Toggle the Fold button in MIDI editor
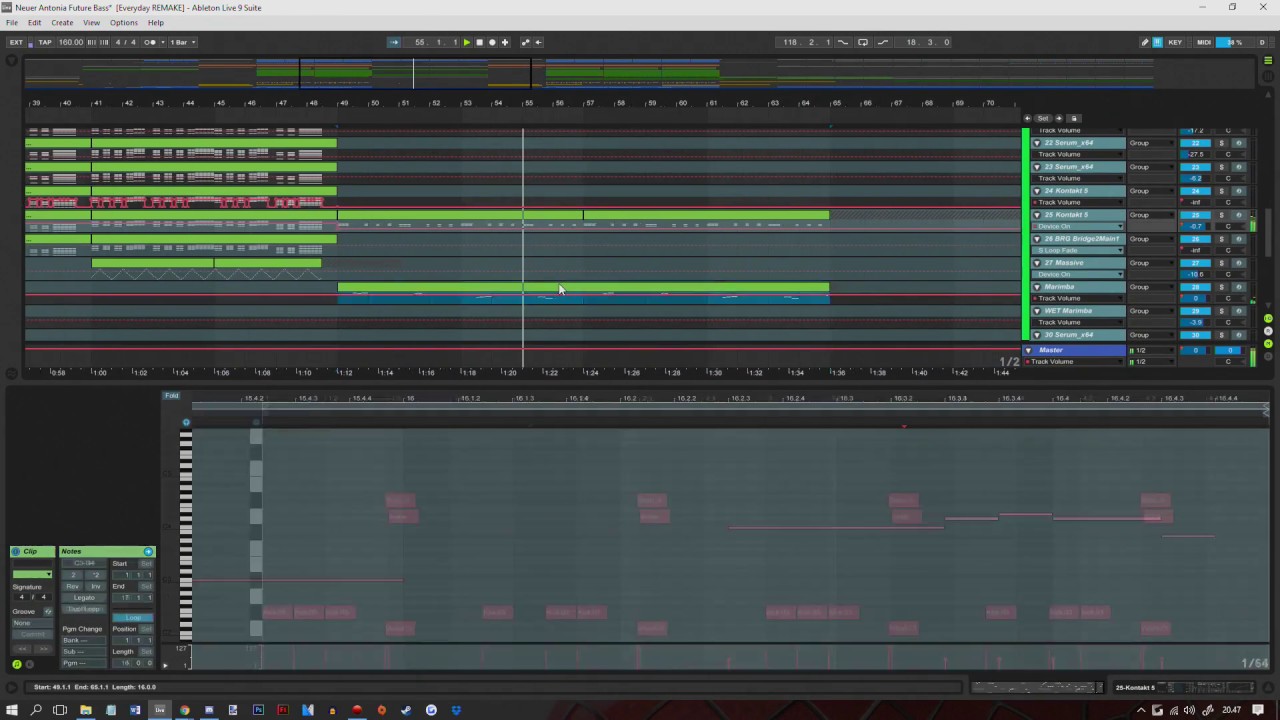The image size is (1280, 720). coord(172,396)
